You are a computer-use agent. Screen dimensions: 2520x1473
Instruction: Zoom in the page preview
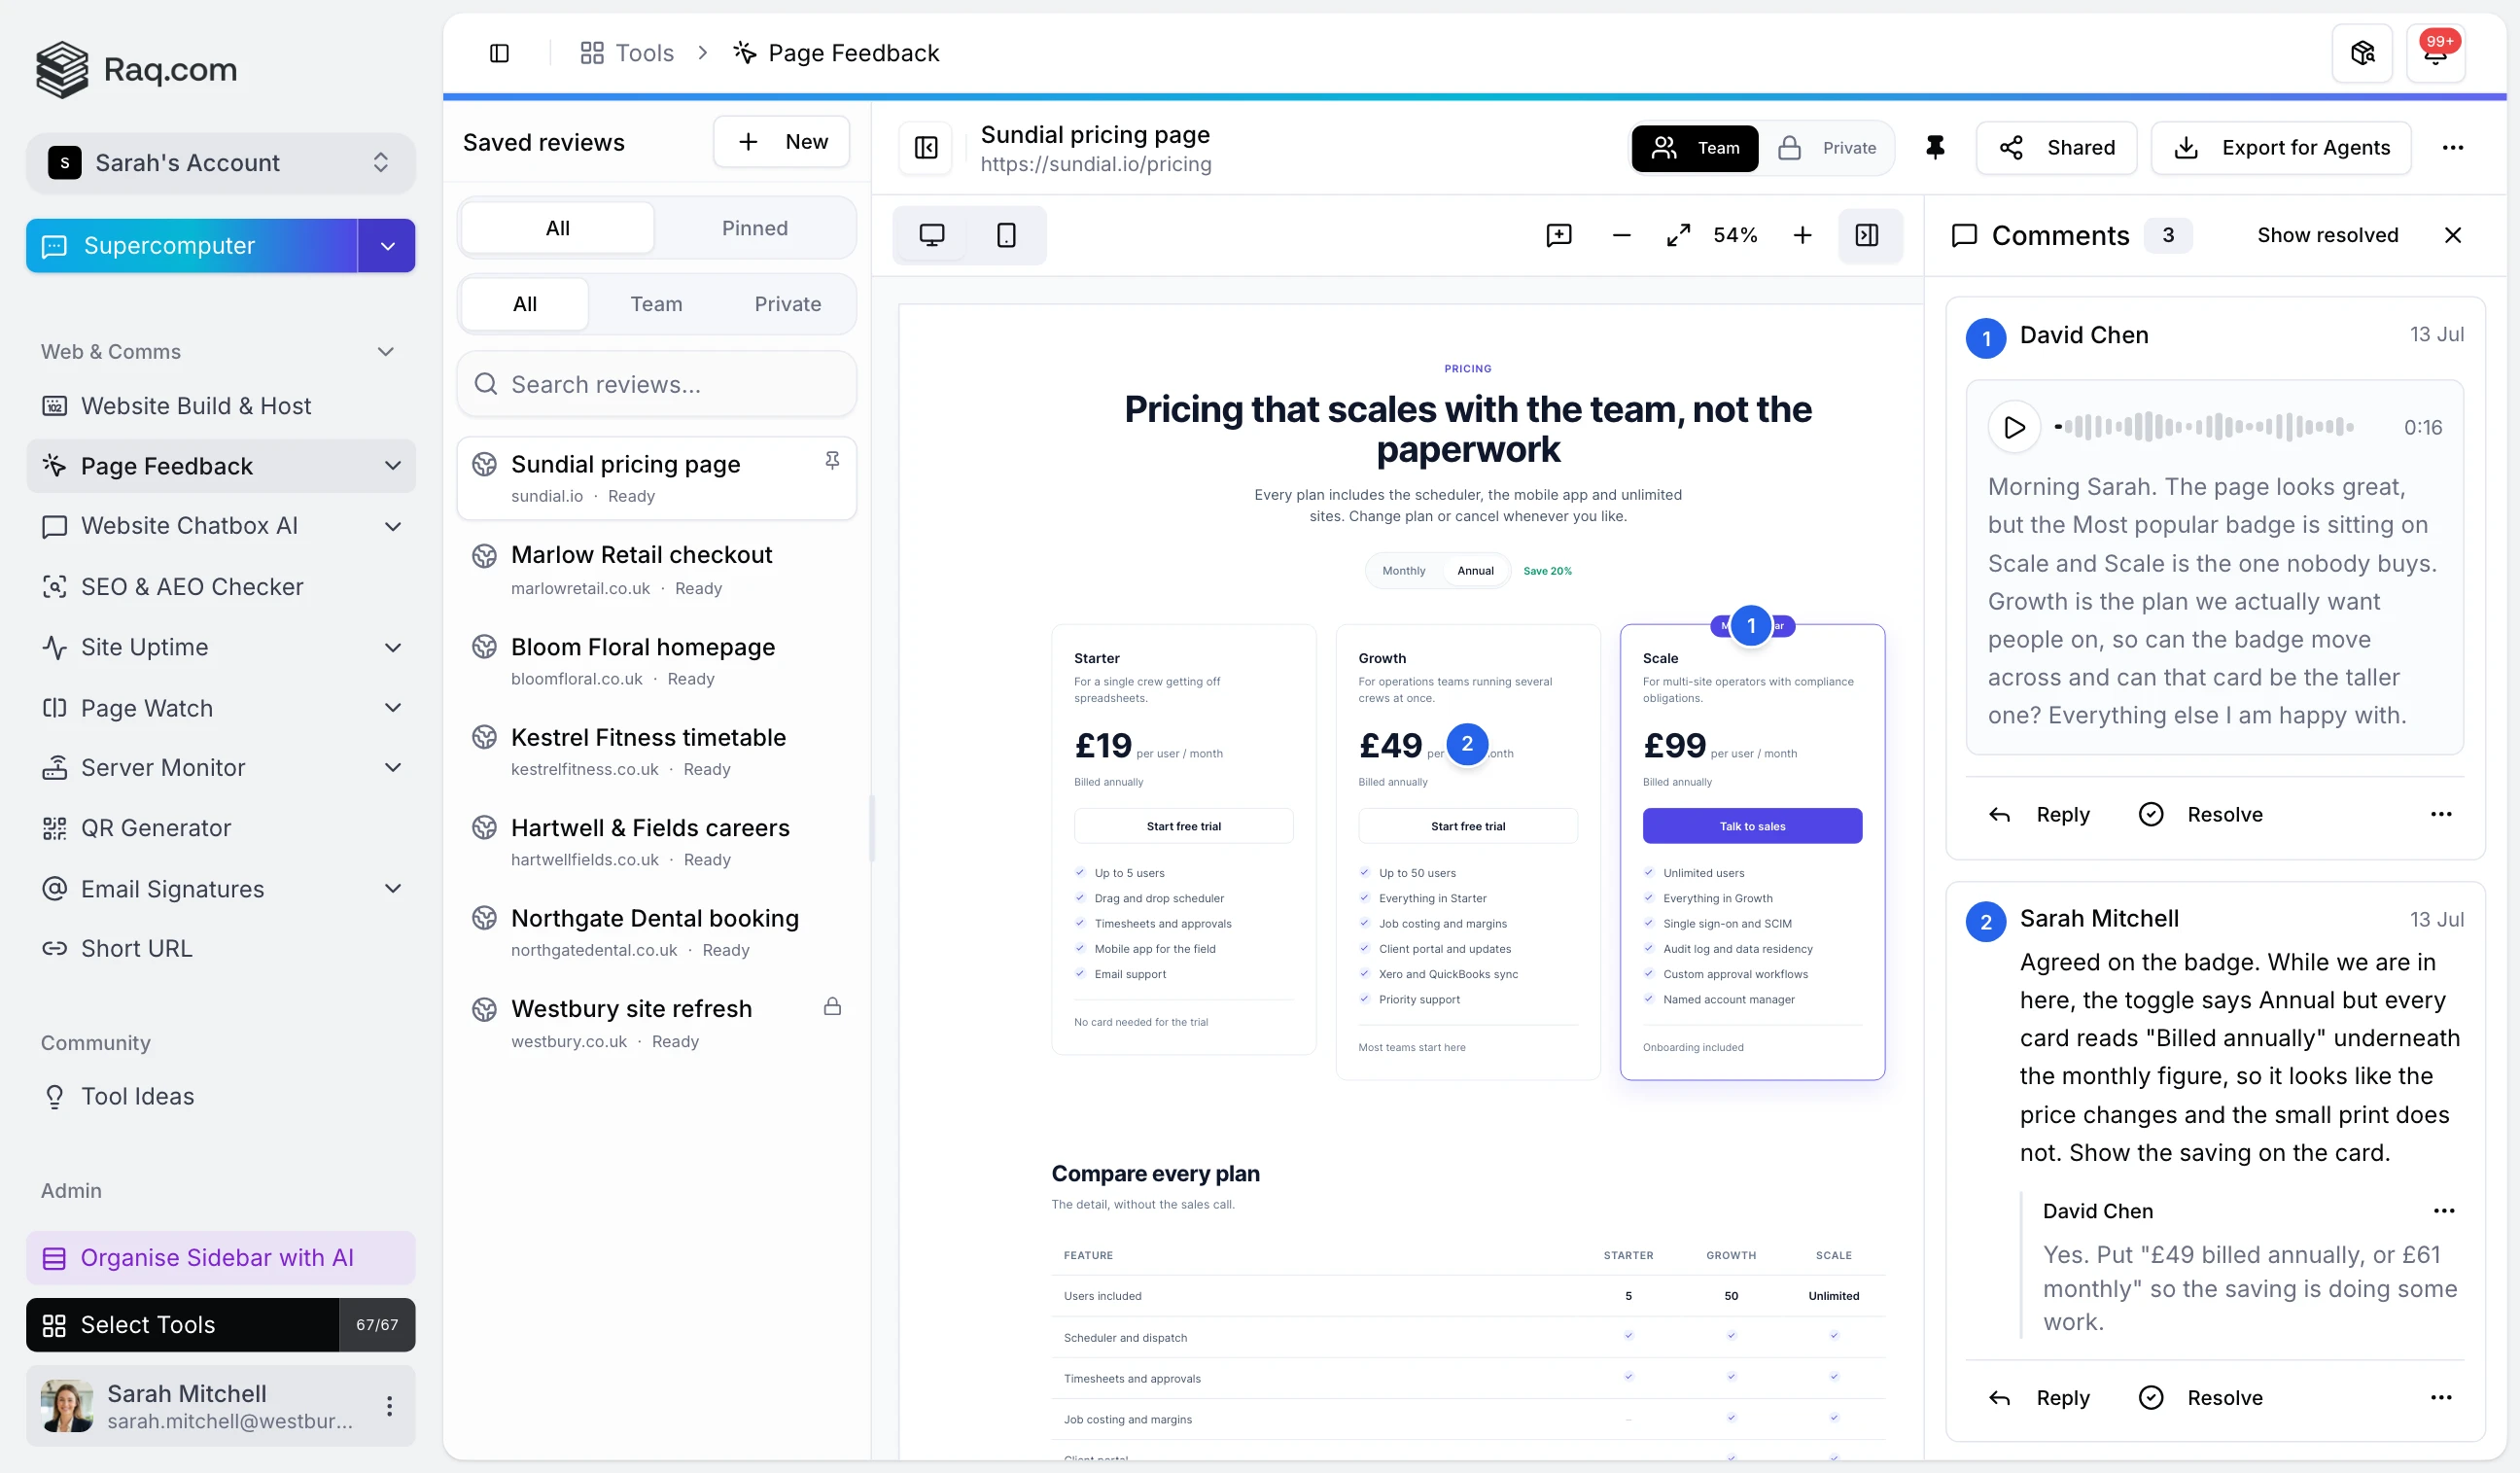tap(1801, 235)
